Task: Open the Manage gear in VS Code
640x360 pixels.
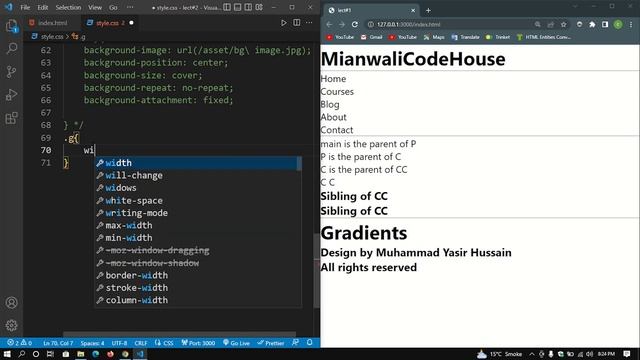Action: pyautogui.click(x=11, y=325)
